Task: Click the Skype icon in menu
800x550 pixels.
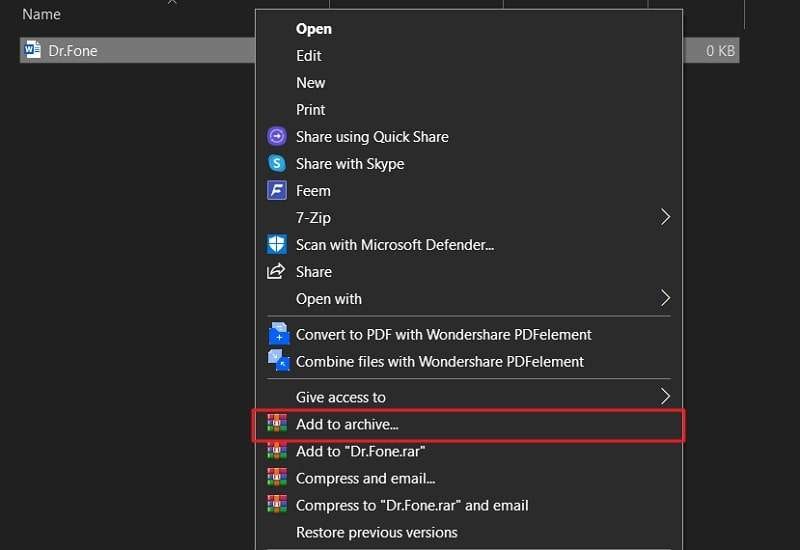Action: click(x=277, y=164)
